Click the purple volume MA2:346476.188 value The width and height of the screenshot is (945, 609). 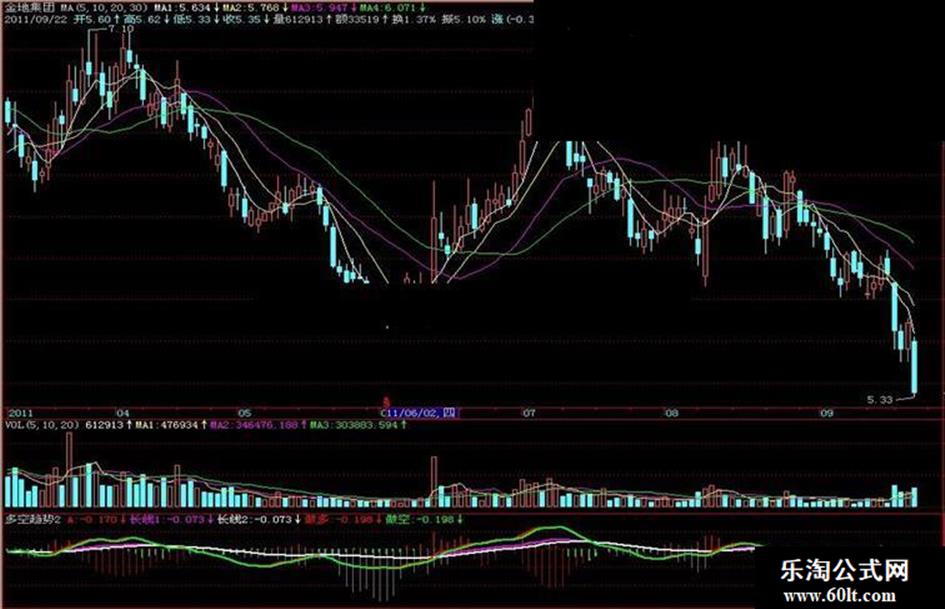point(255,425)
